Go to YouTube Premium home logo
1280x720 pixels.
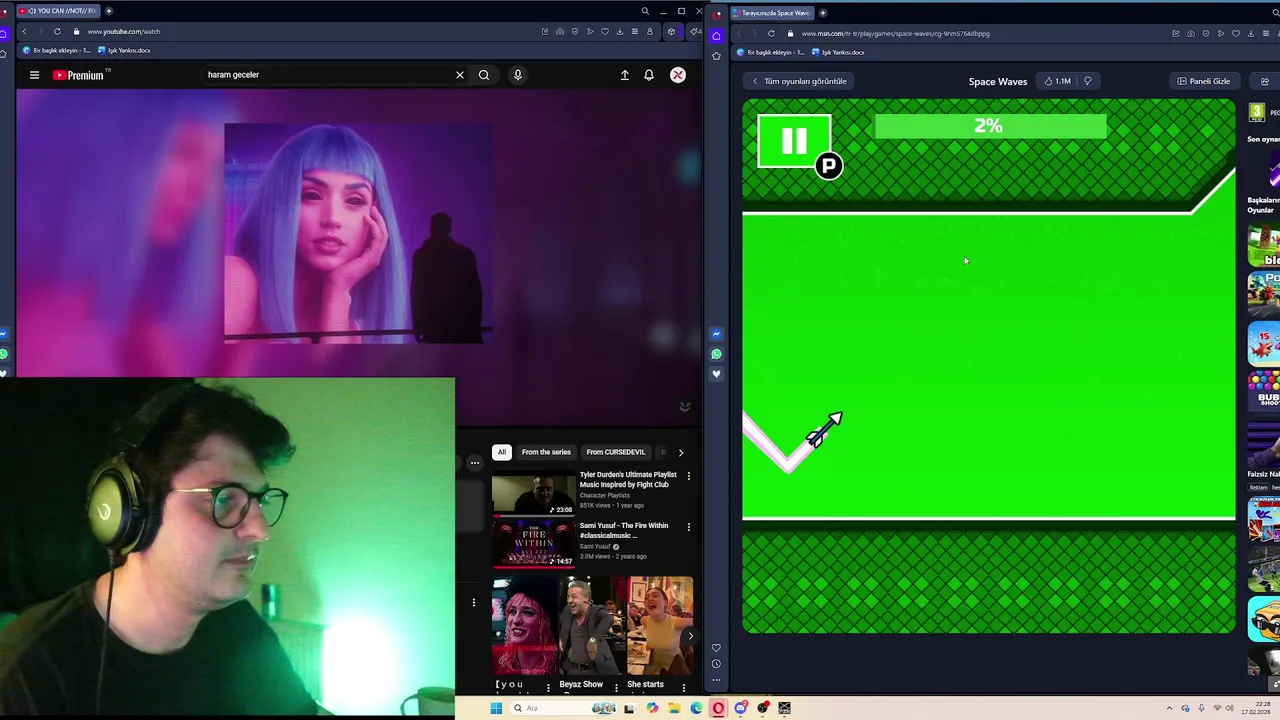point(80,75)
